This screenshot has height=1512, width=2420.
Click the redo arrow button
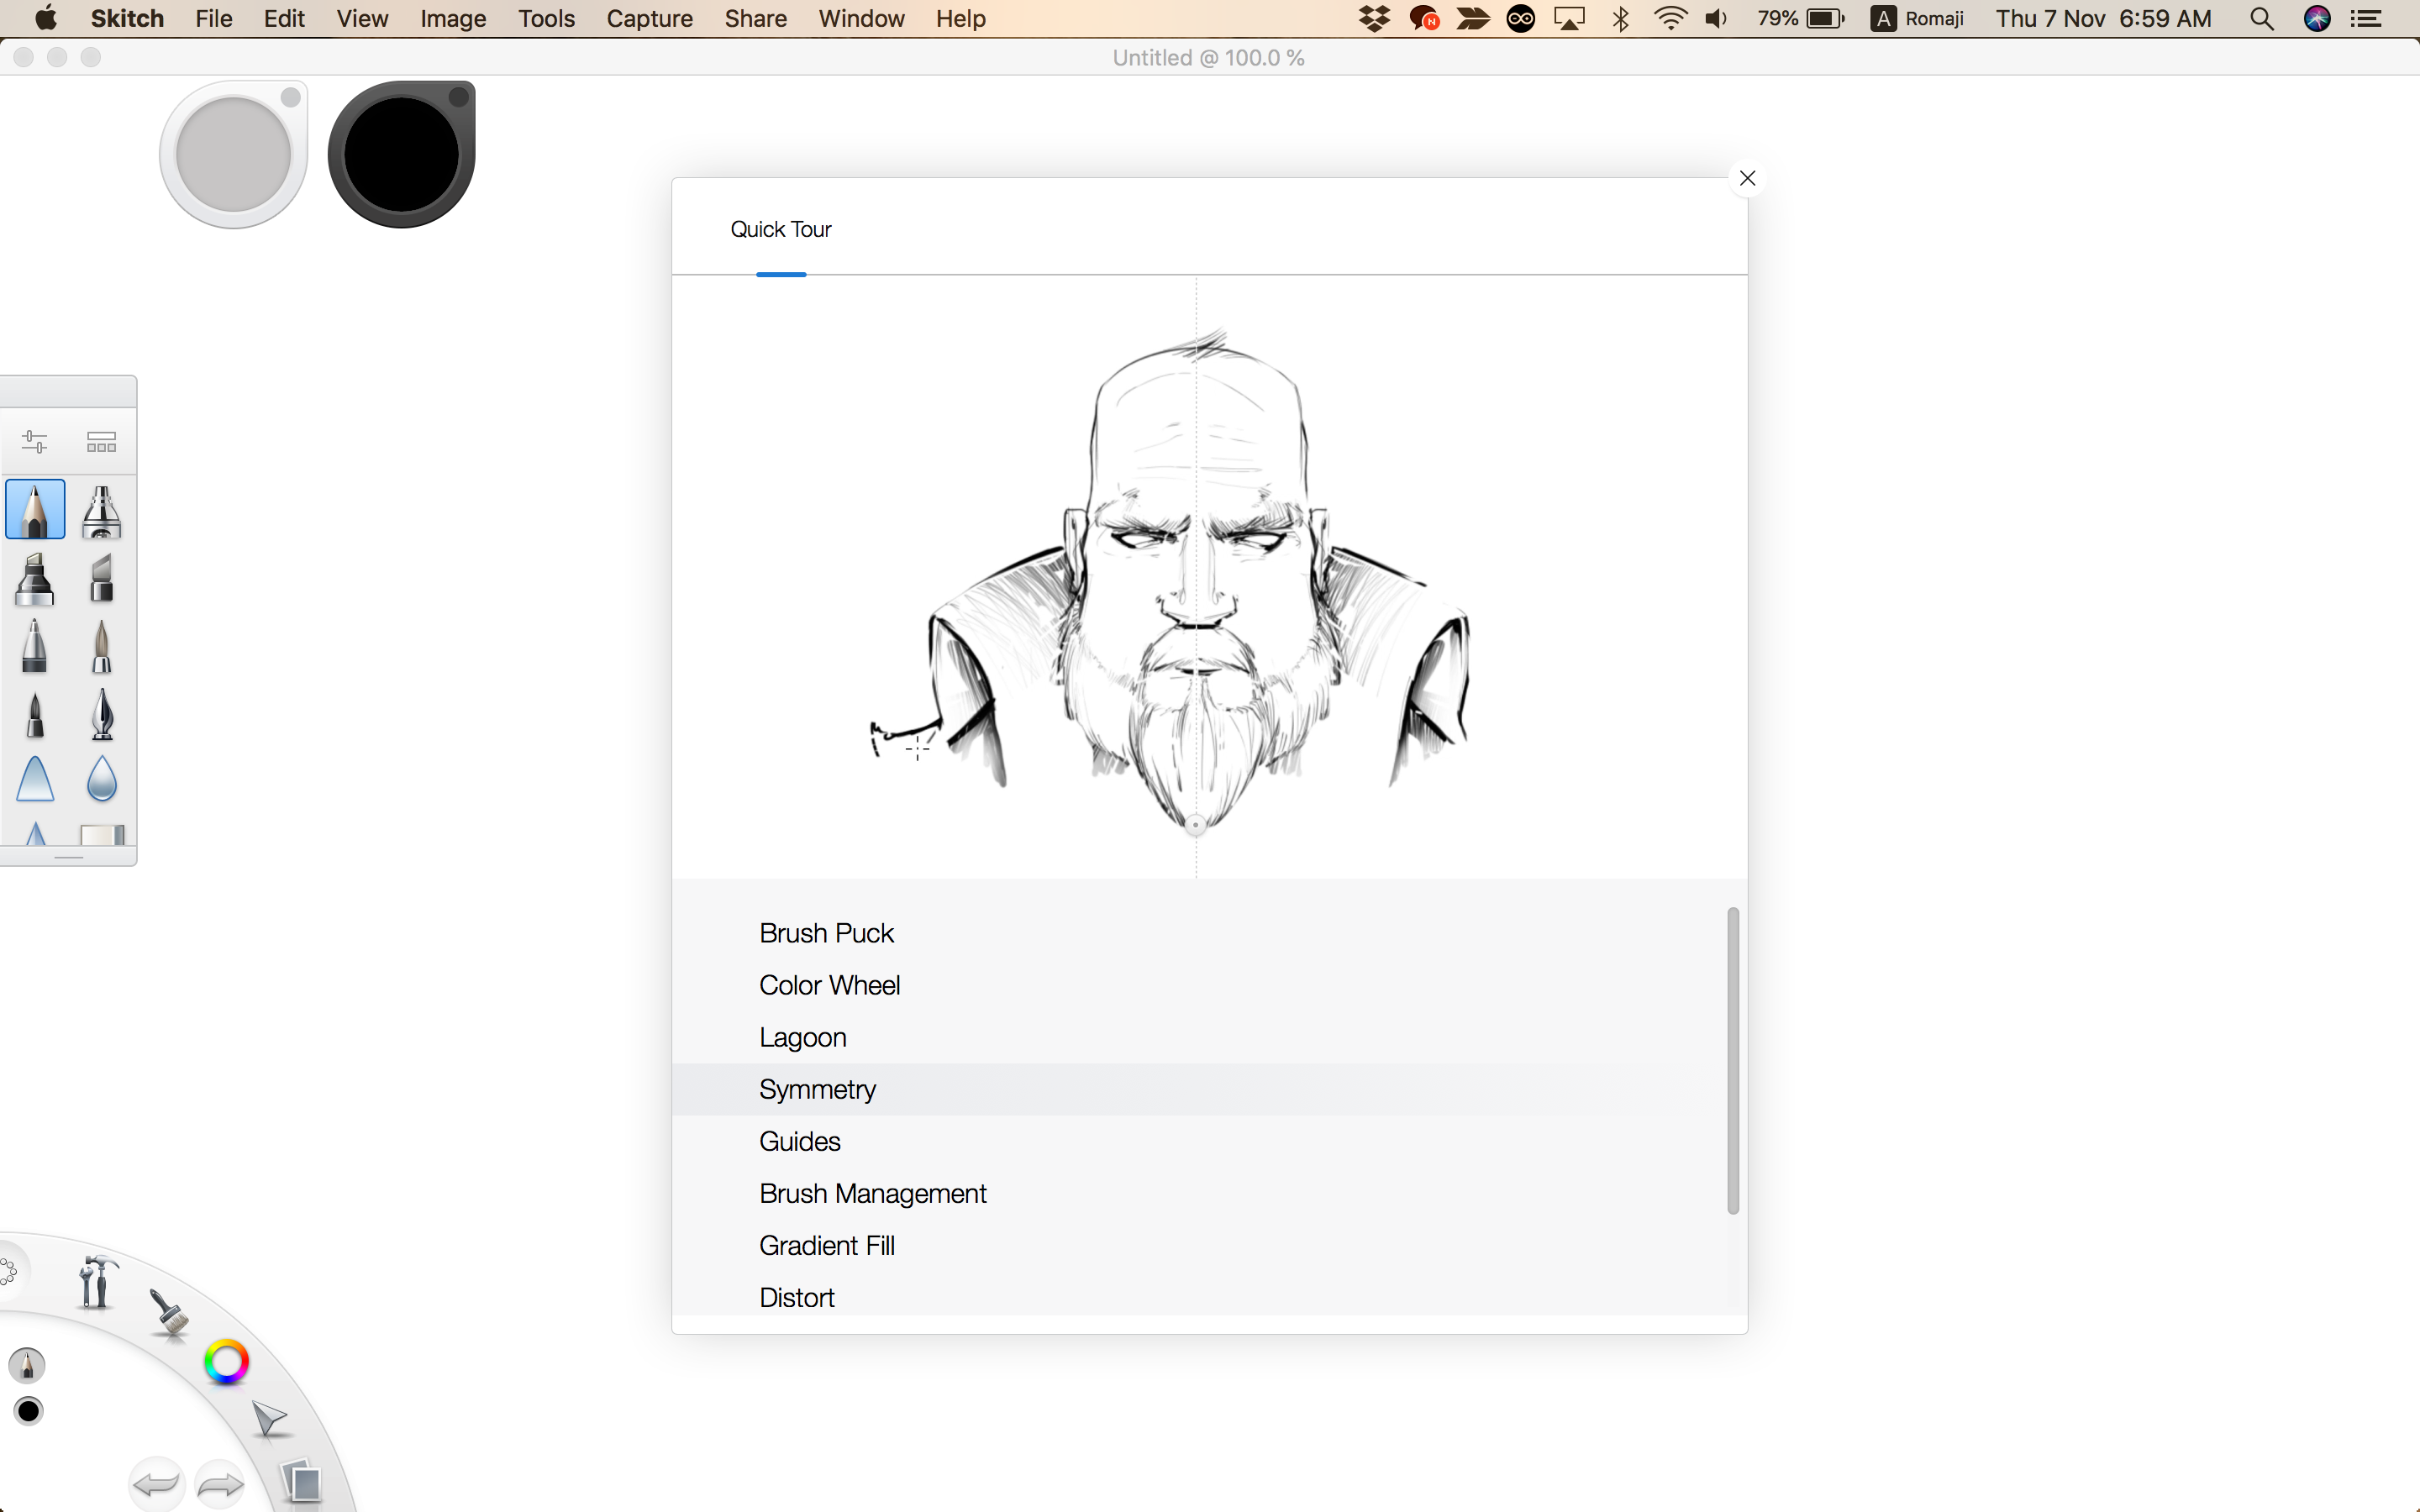[x=220, y=1485]
